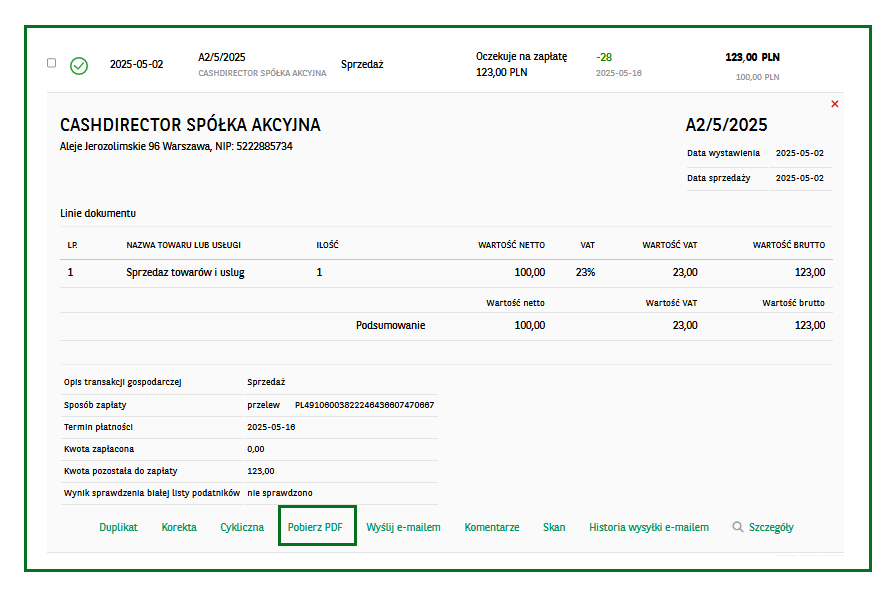Click invoice number A2/5/2025 in the row
The height and width of the screenshot is (597, 894).
pyautogui.click(x=221, y=57)
